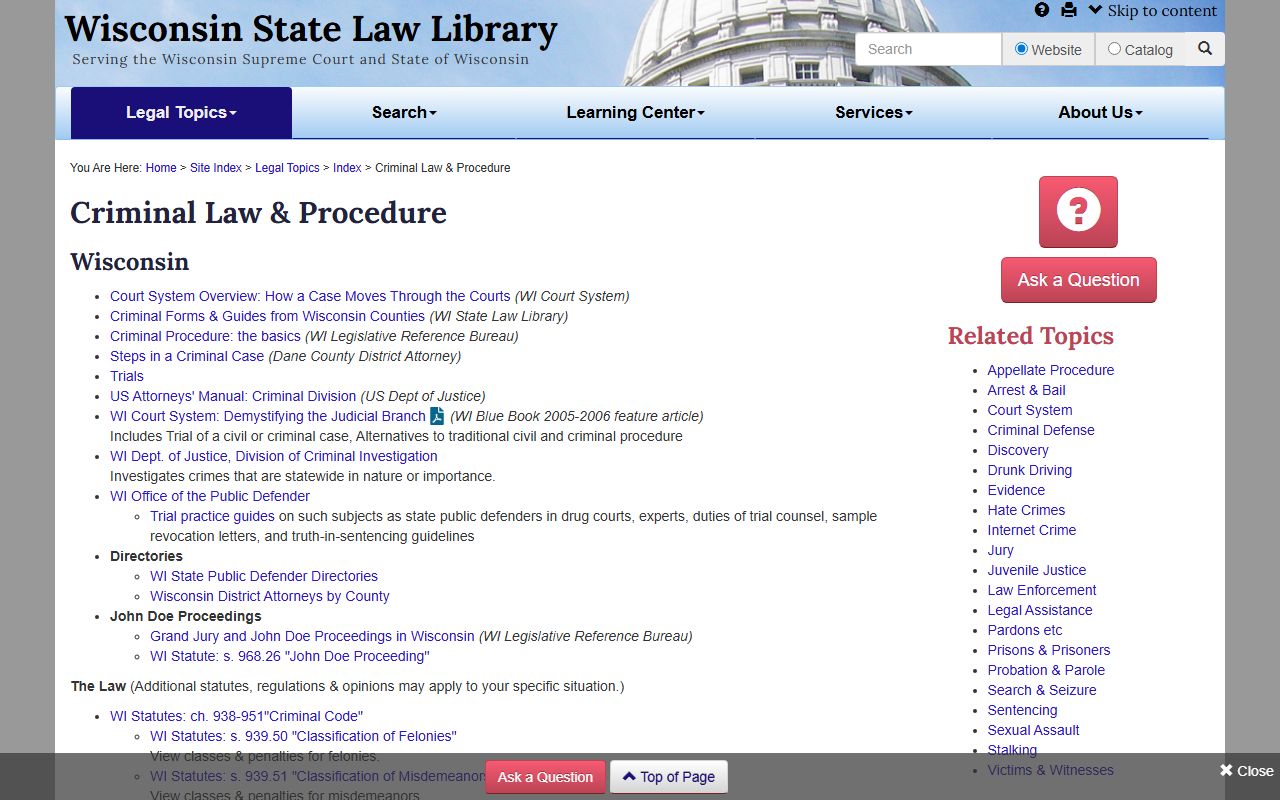1280x800 pixels.
Task: Open WI Office of the Public Defender link
Action: pos(210,496)
